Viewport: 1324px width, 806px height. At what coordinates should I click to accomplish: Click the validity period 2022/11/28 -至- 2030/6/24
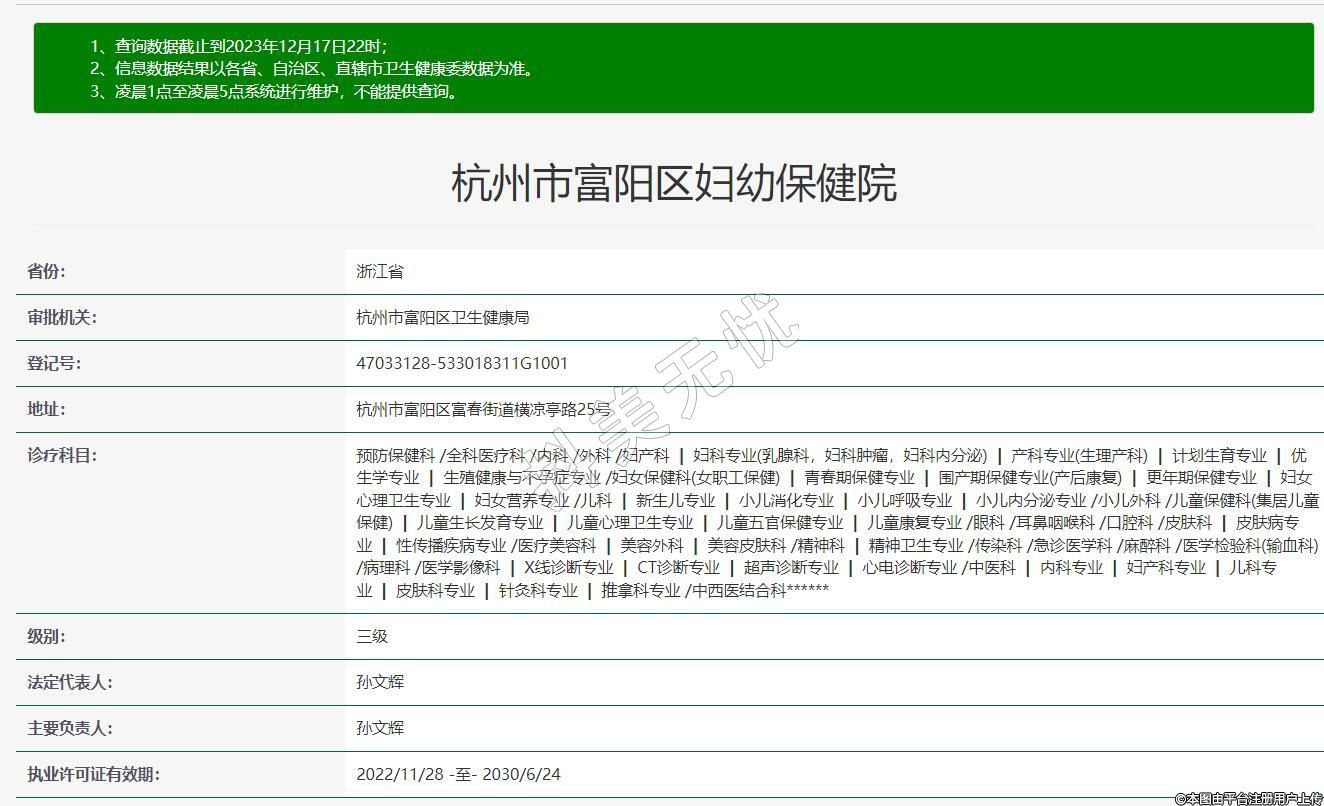coord(458,774)
